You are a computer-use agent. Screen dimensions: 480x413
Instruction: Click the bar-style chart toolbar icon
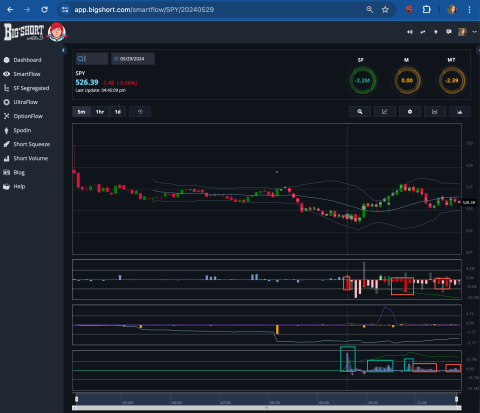435,112
